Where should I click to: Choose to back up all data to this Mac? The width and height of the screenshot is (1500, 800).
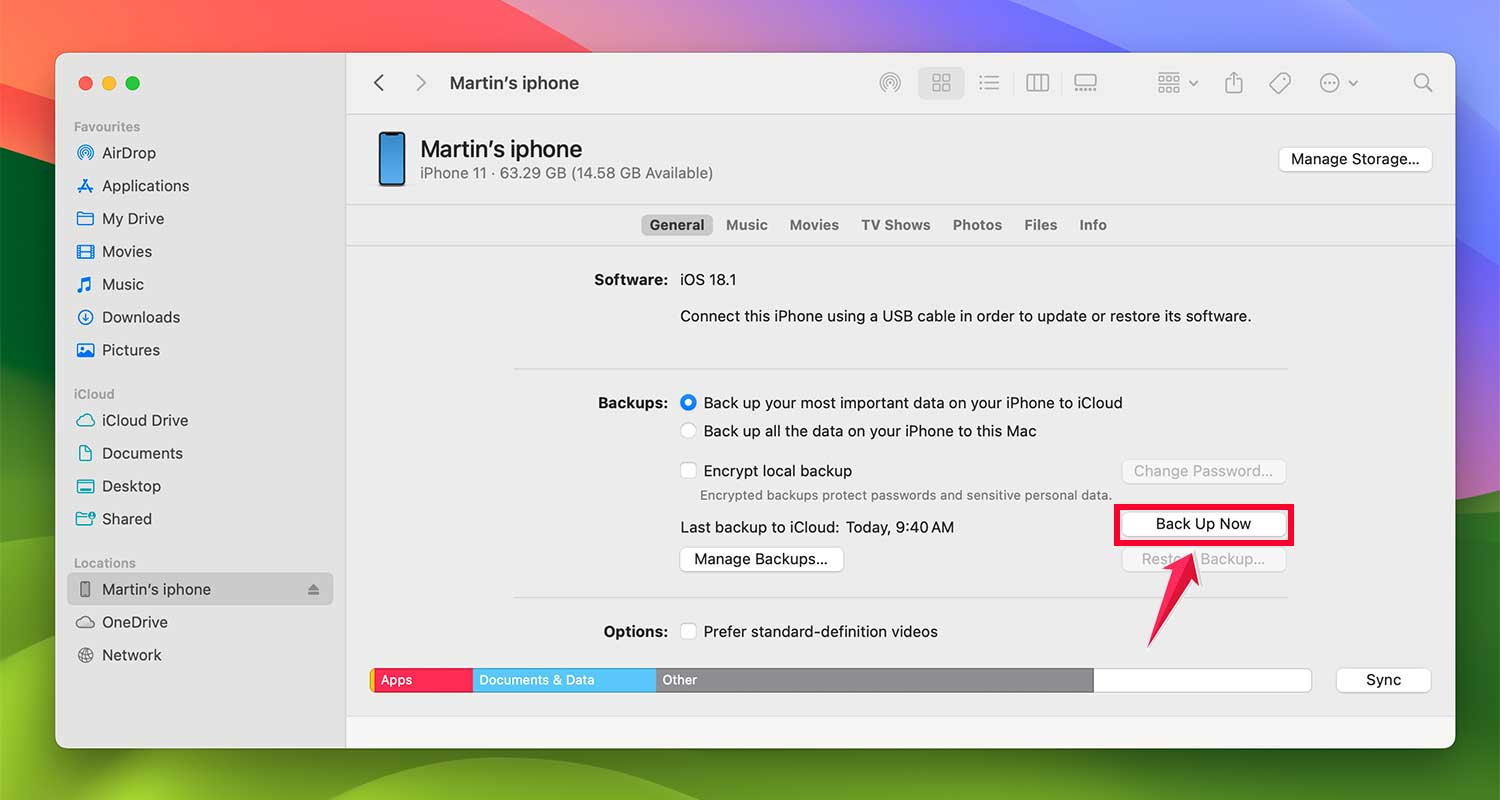pyautogui.click(x=688, y=431)
